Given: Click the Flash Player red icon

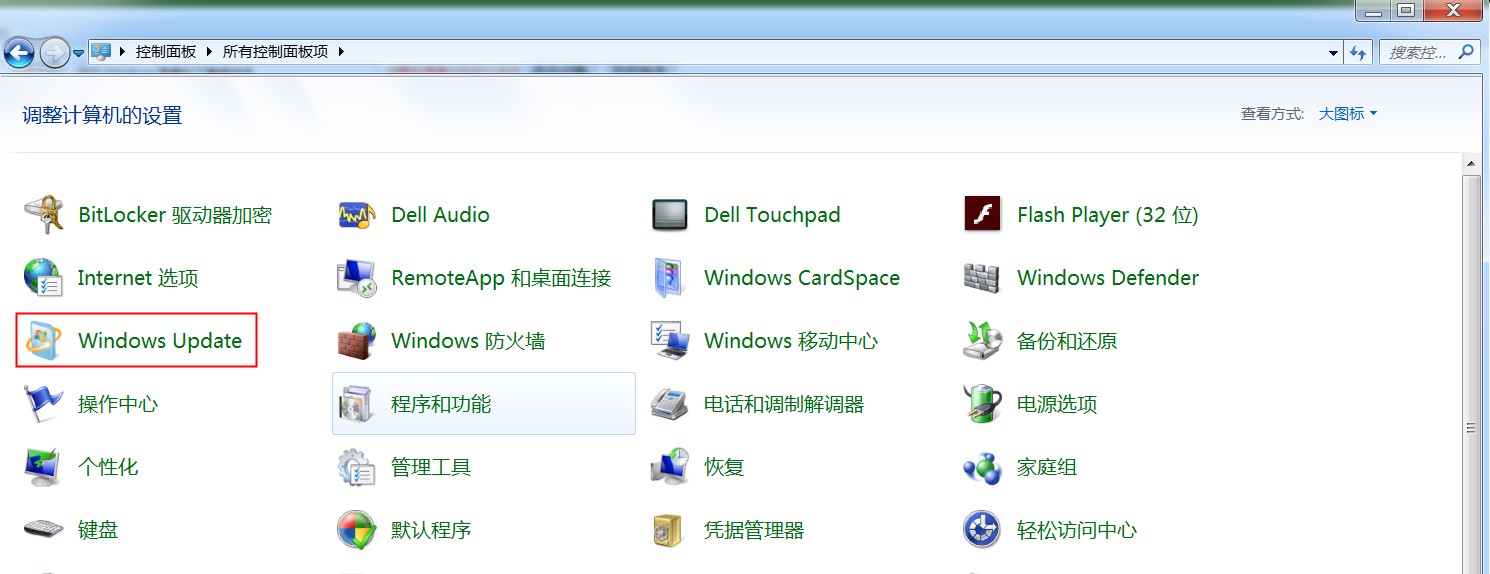Looking at the screenshot, I should click(x=982, y=214).
